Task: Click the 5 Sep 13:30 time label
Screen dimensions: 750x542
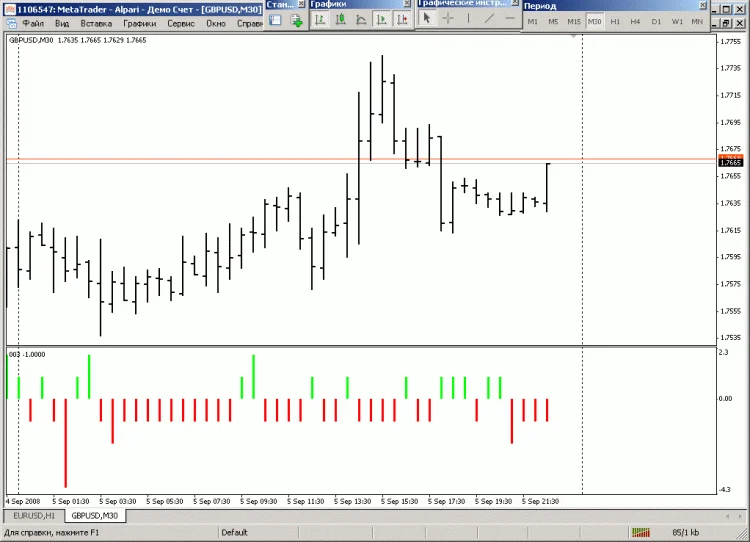Action: pyautogui.click(x=353, y=501)
